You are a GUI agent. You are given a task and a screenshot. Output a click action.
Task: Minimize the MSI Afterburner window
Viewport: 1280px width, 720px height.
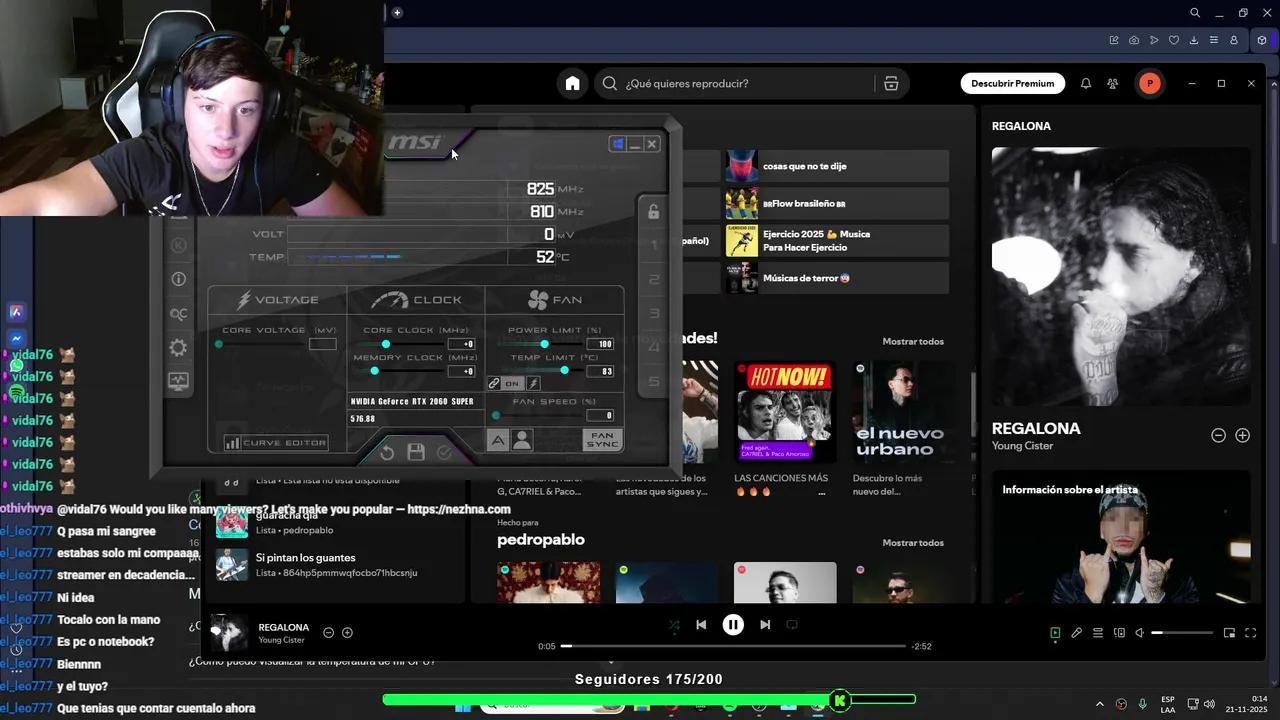635,145
